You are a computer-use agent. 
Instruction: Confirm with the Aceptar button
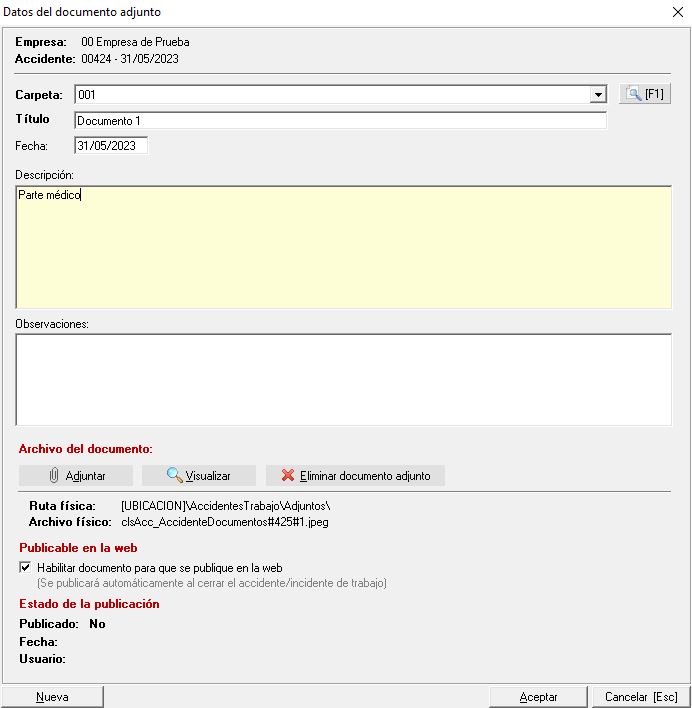pyautogui.click(x=538, y=697)
